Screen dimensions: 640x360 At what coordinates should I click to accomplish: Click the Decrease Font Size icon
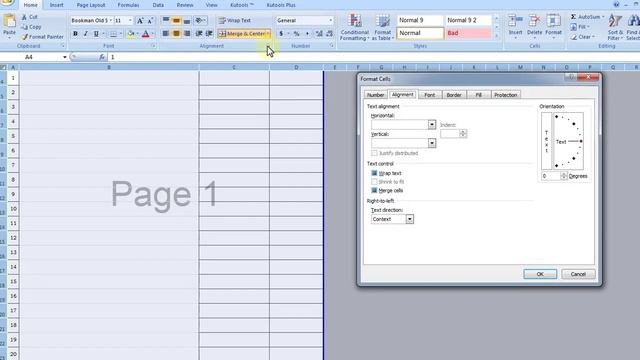(x=150, y=20)
